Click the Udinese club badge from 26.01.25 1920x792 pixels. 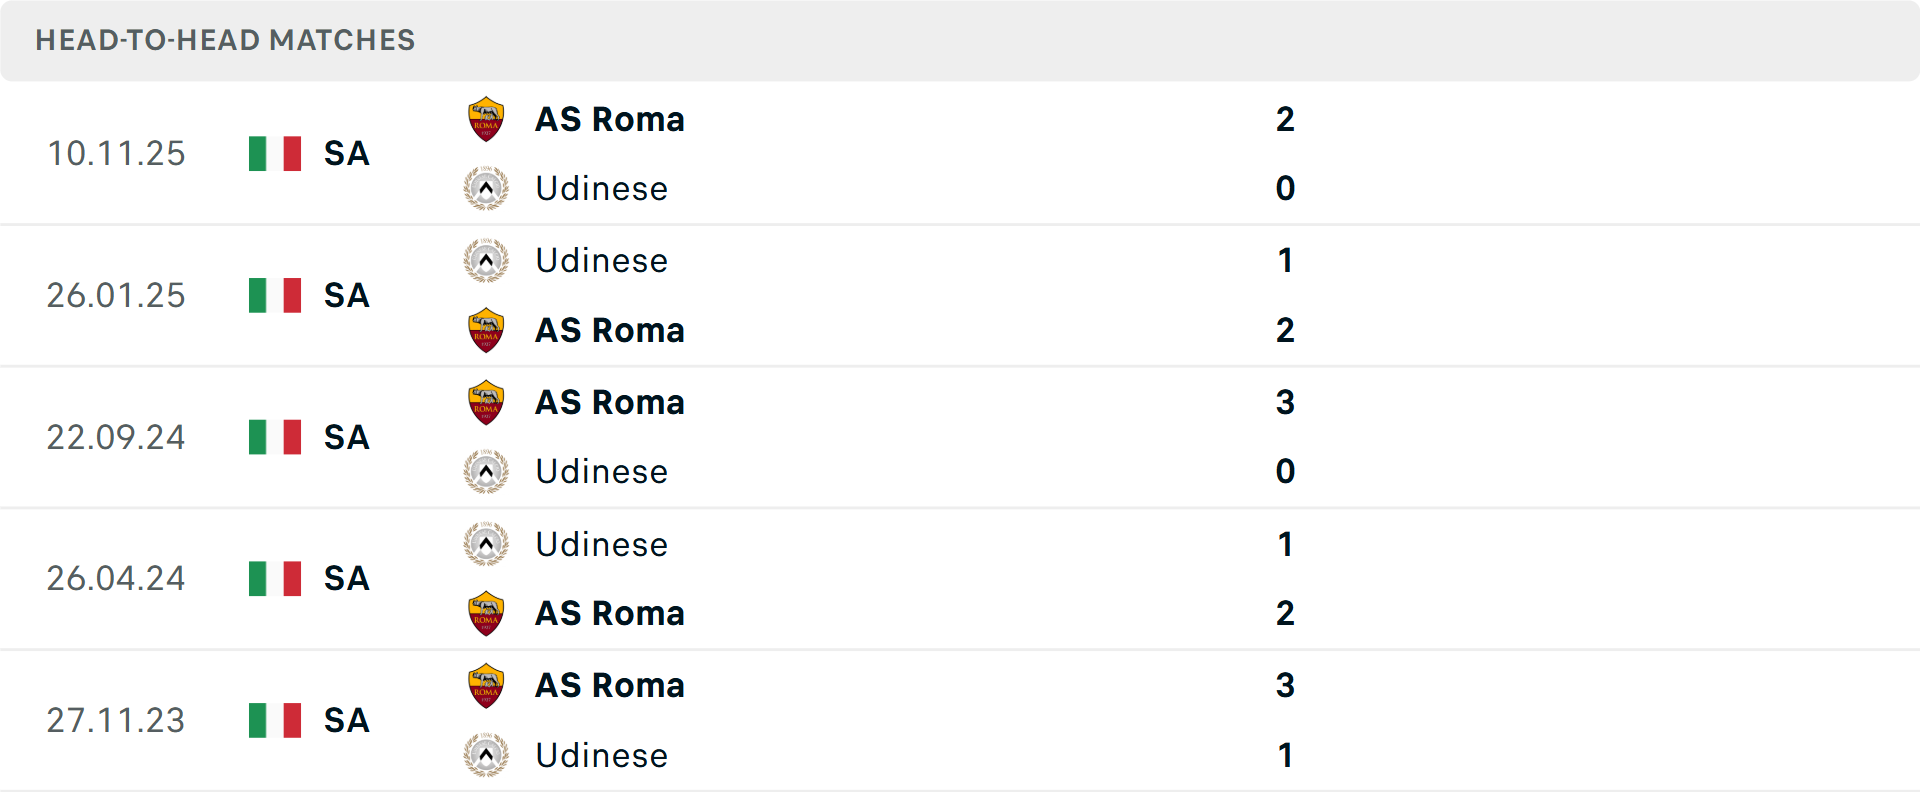click(486, 260)
